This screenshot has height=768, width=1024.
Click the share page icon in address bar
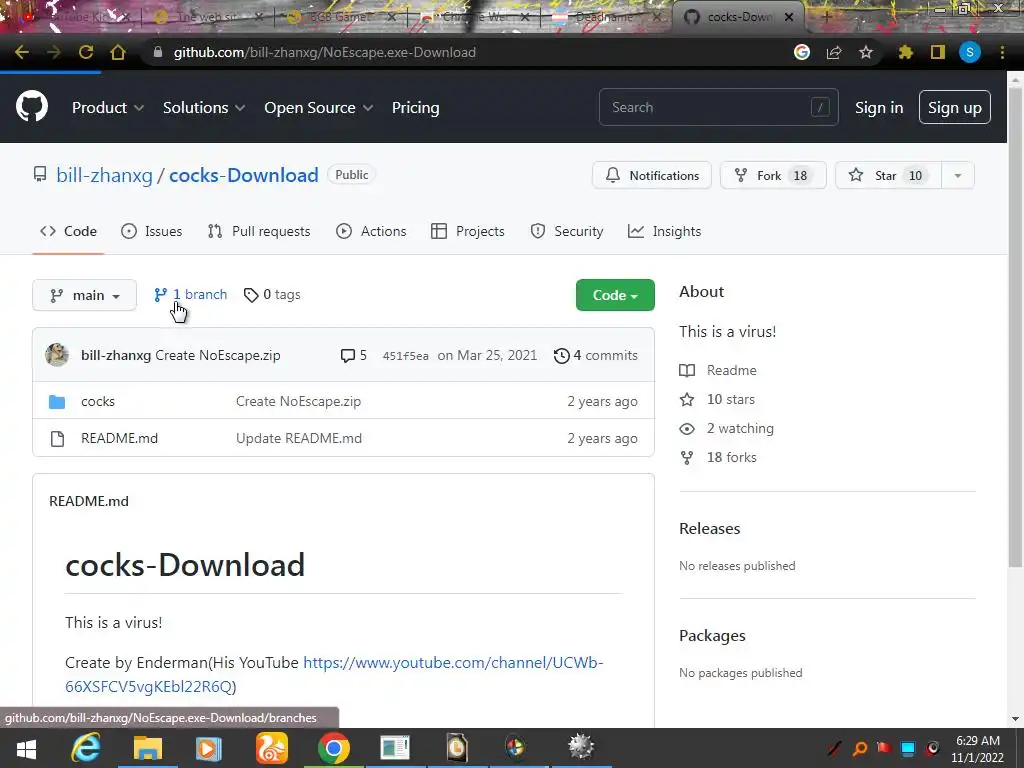pos(834,52)
